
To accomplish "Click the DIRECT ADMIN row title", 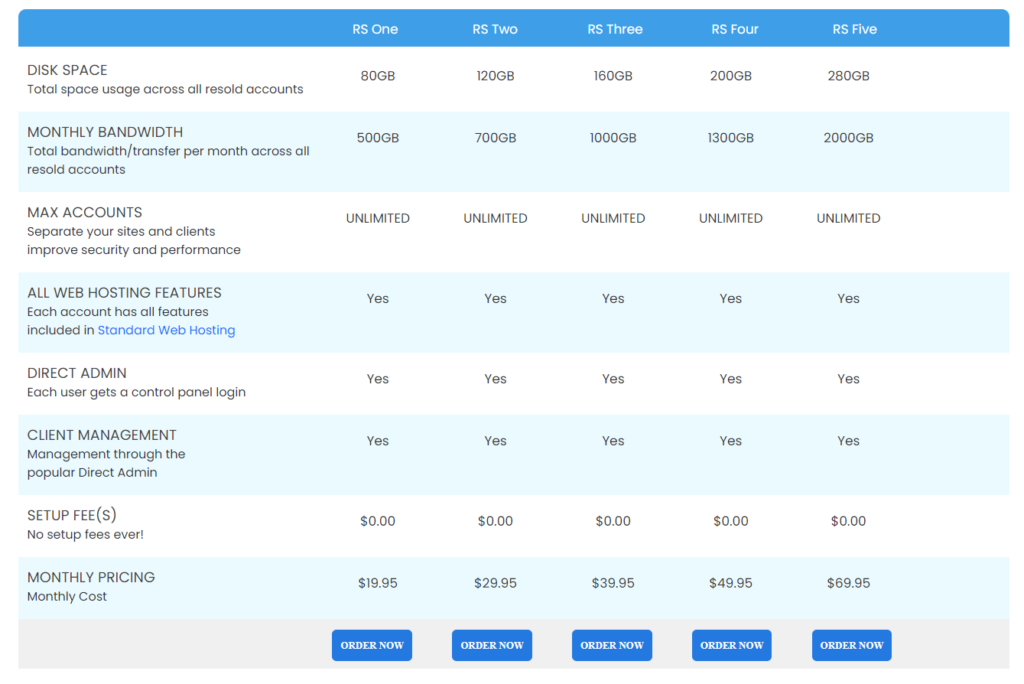I will click(x=77, y=373).
